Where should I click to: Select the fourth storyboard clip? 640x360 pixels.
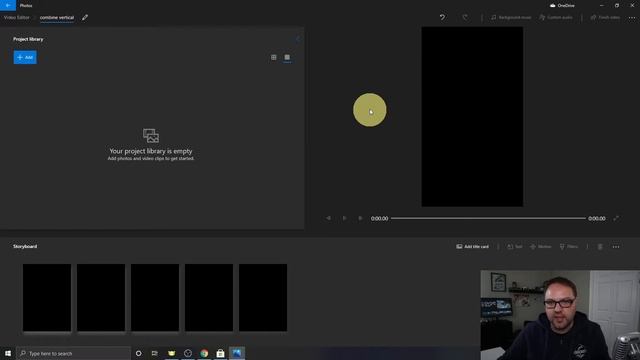coord(209,298)
